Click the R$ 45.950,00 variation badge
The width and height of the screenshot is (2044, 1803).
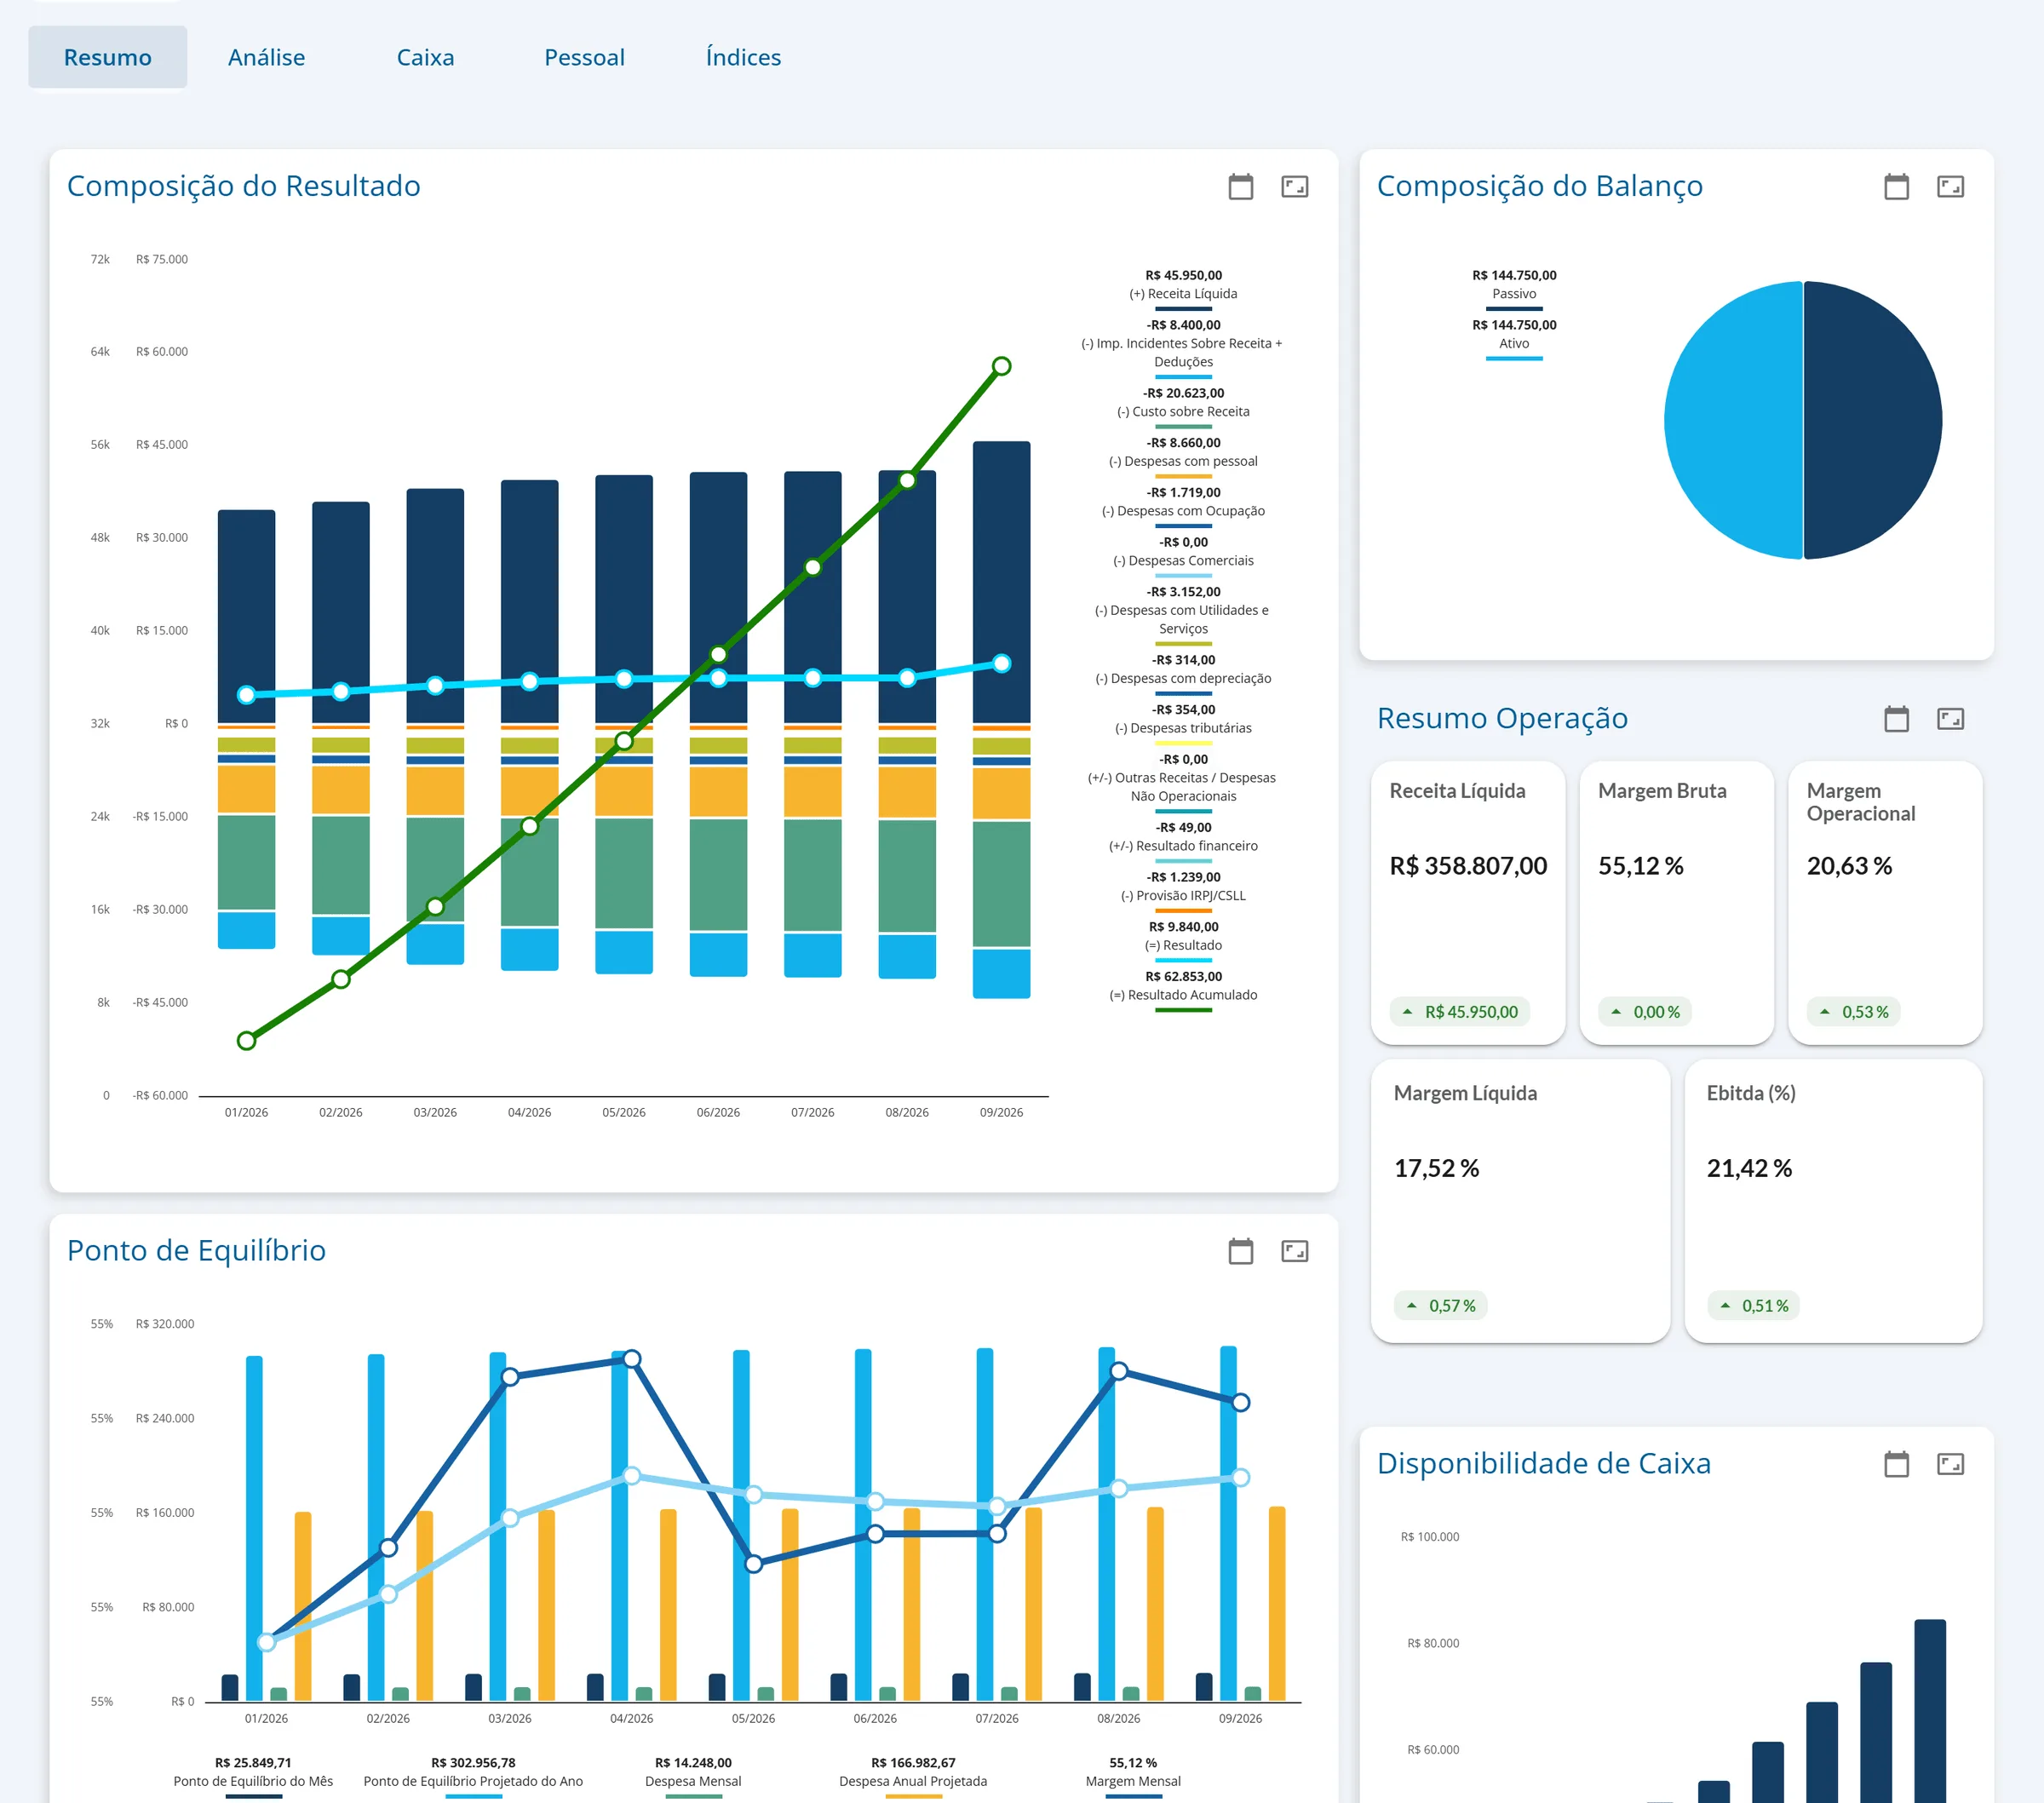click(x=1460, y=1012)
